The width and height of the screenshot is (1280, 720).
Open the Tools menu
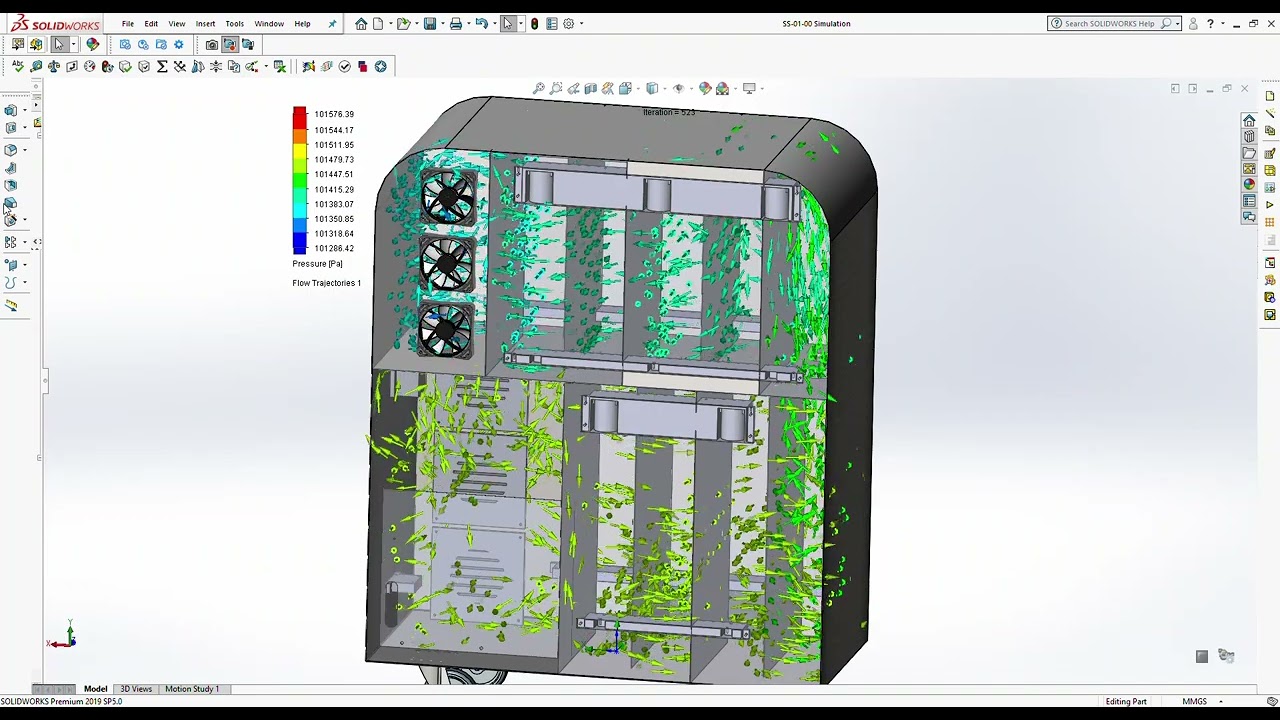point(234,24)
